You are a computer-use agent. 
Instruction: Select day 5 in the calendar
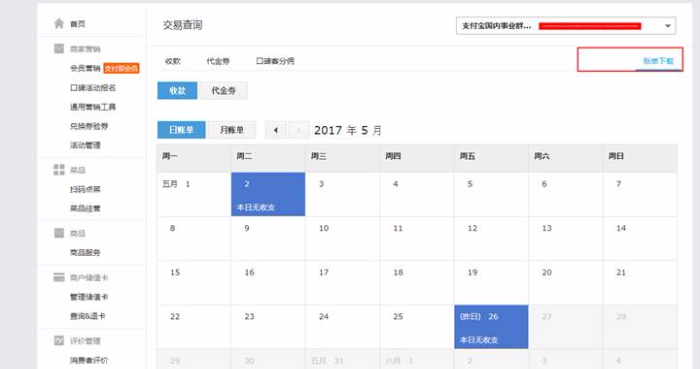tap(491, 194)
